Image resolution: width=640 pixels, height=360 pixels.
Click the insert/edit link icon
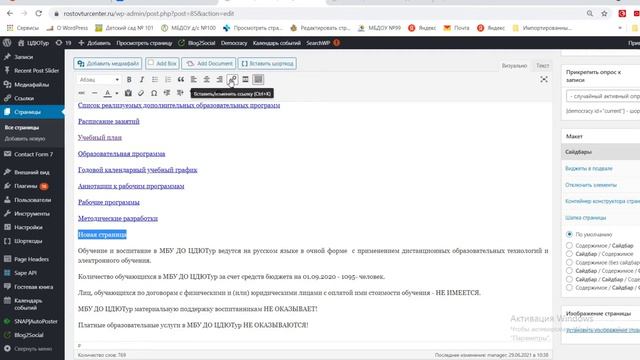pos(233,80)
